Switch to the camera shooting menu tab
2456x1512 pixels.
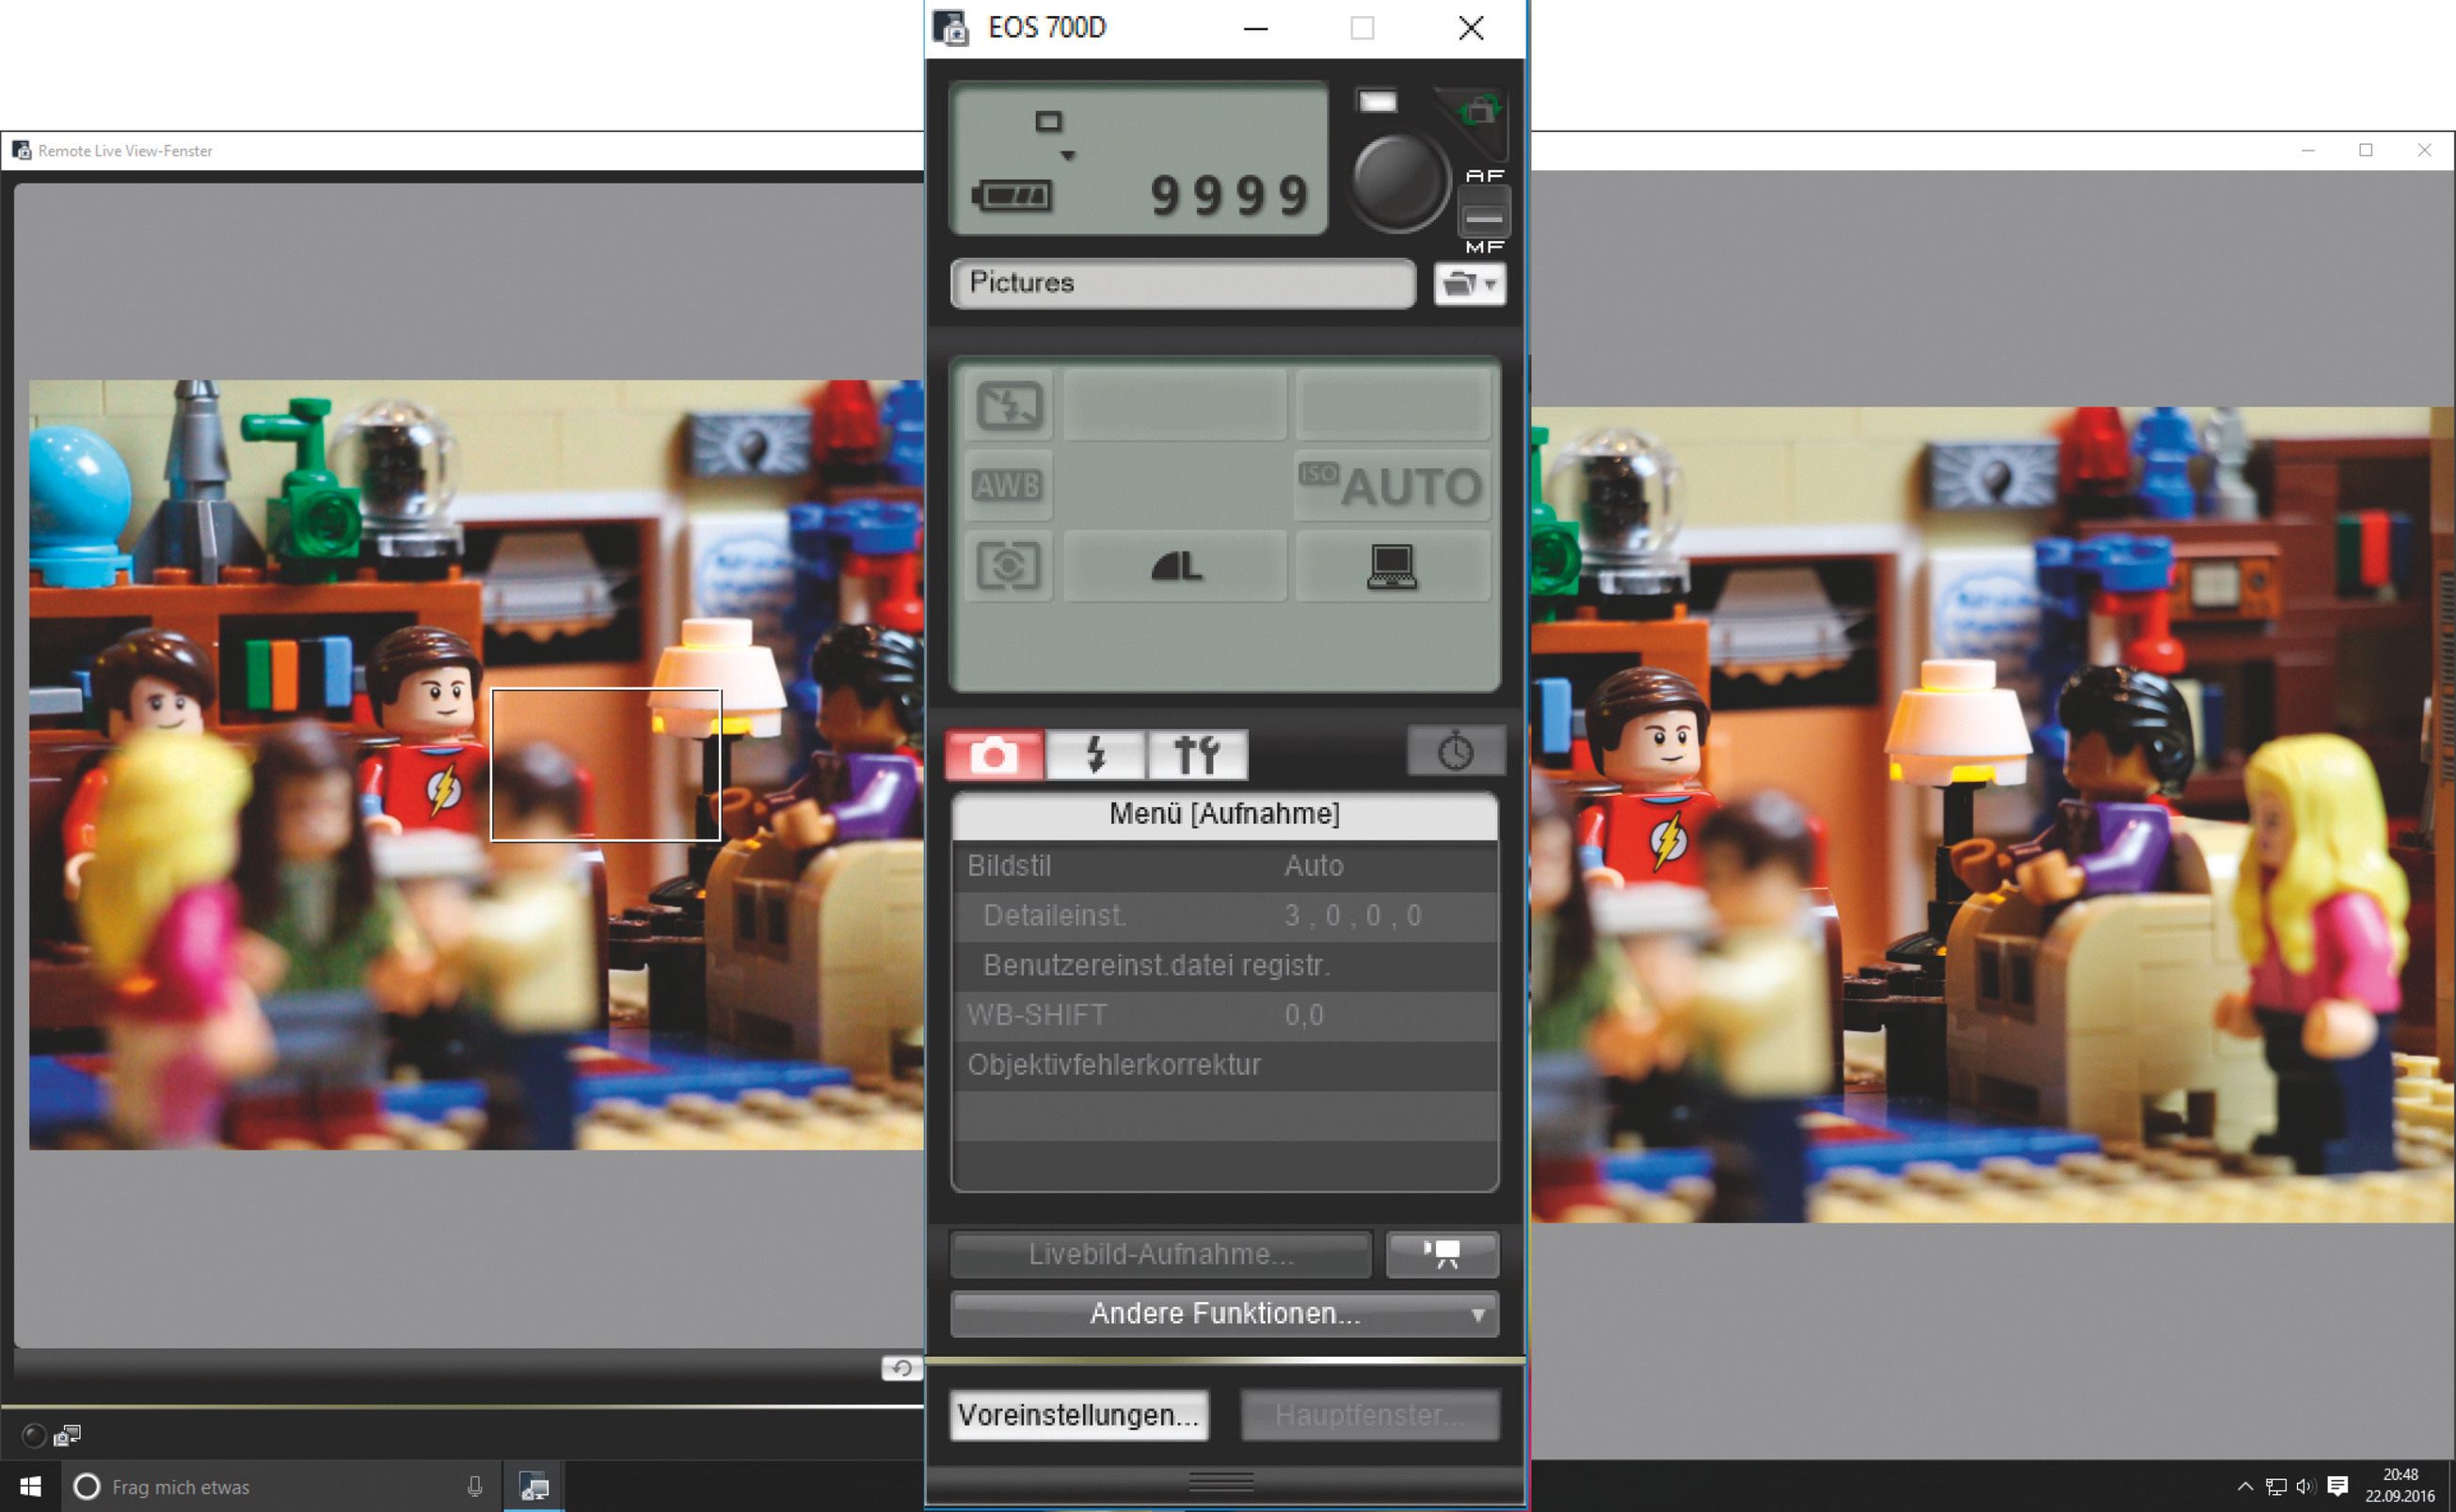pos(994,754)
